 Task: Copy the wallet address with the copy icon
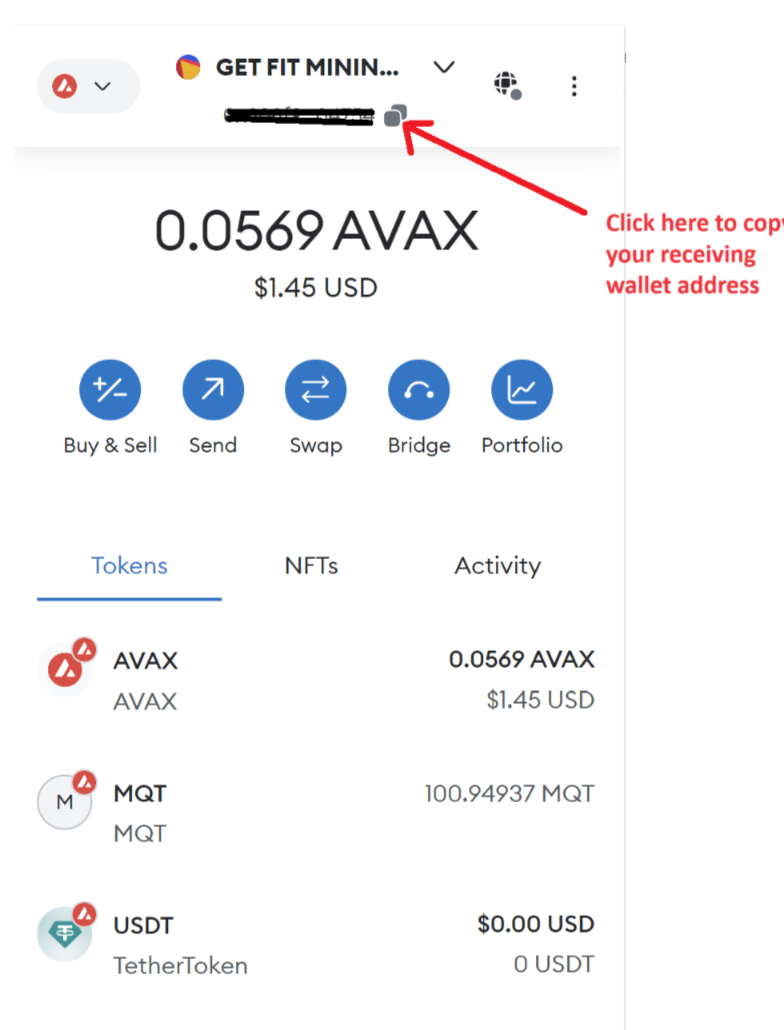click(x=395, y=116)
